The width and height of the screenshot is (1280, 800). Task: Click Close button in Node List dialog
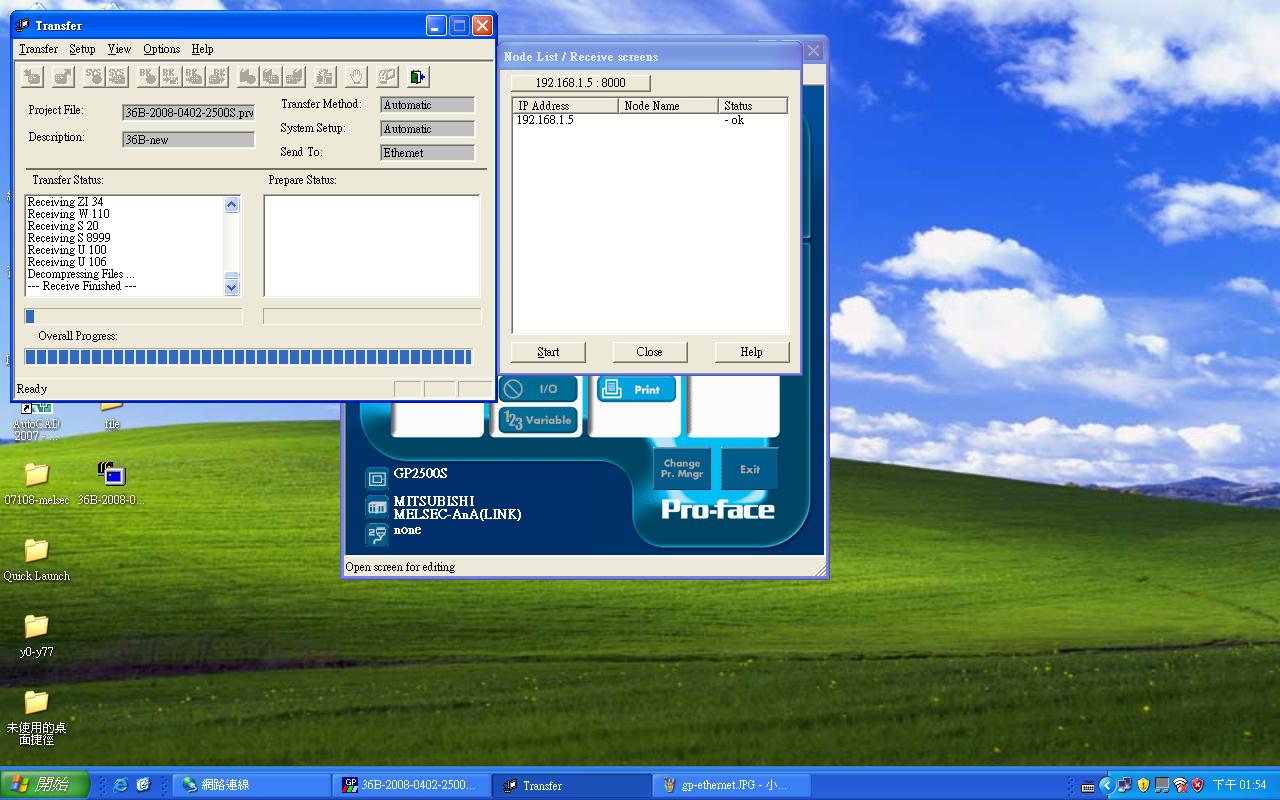[x=649, y=352]
